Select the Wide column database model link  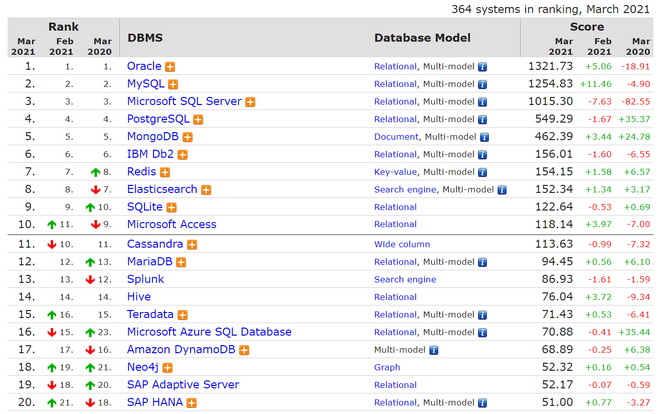[402, 244]
